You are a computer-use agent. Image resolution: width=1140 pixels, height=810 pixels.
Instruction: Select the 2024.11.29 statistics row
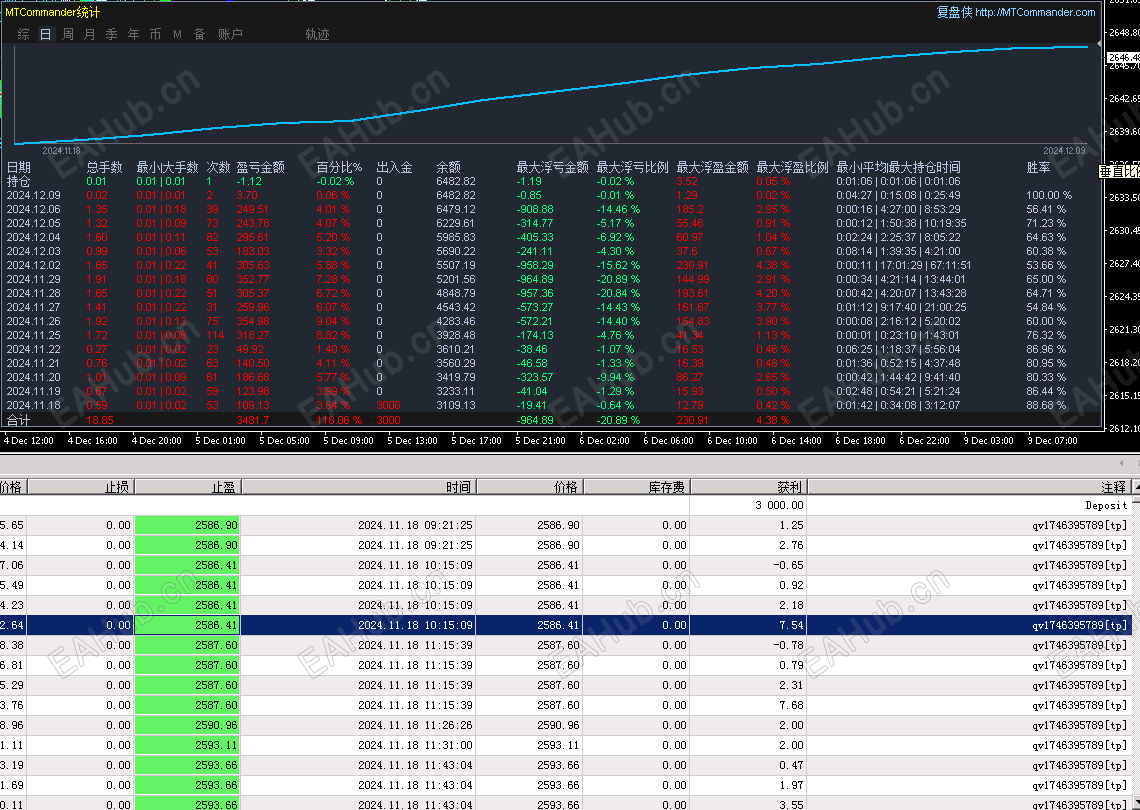tap(551, 279)
